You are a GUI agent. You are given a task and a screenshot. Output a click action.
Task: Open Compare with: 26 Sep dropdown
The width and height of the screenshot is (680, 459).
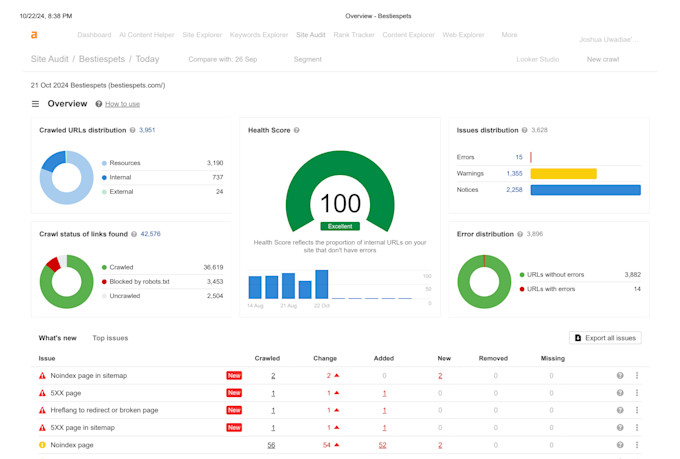222,59
